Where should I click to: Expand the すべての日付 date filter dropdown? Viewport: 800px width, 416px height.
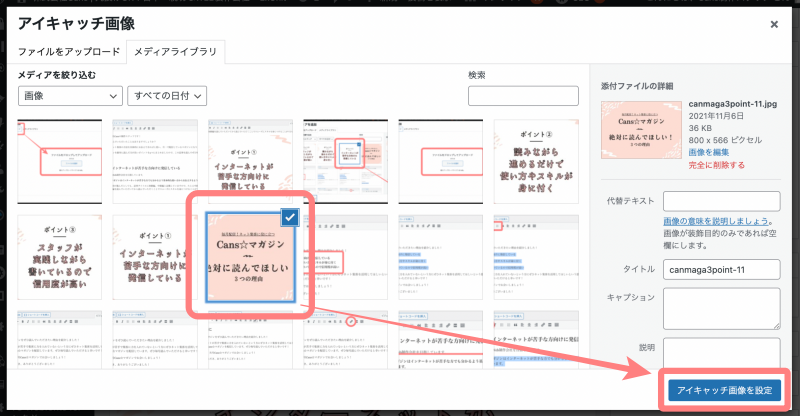166,96
